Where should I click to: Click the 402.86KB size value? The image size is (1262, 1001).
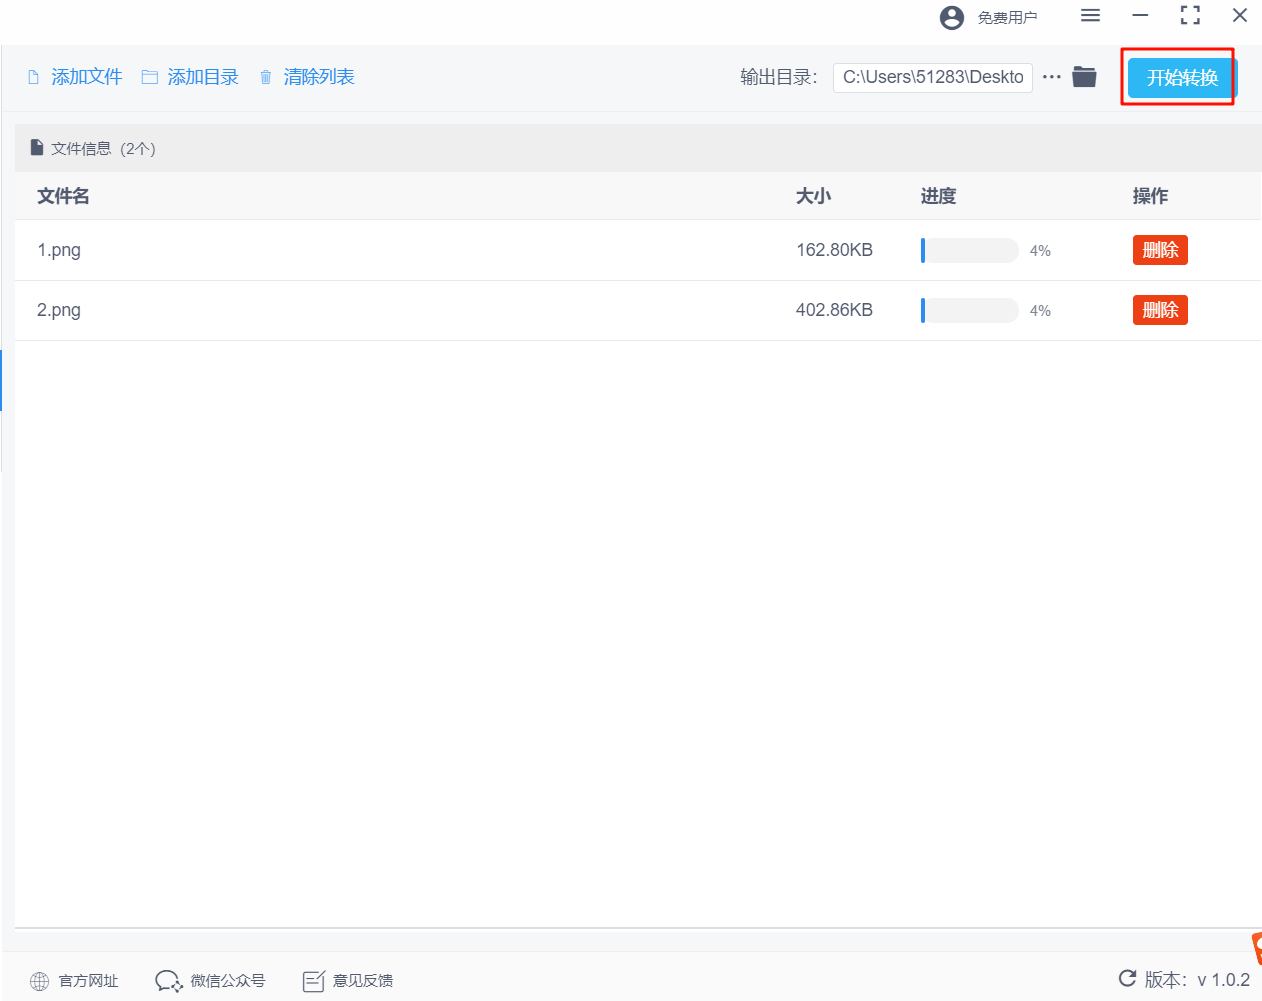(834, 310)
